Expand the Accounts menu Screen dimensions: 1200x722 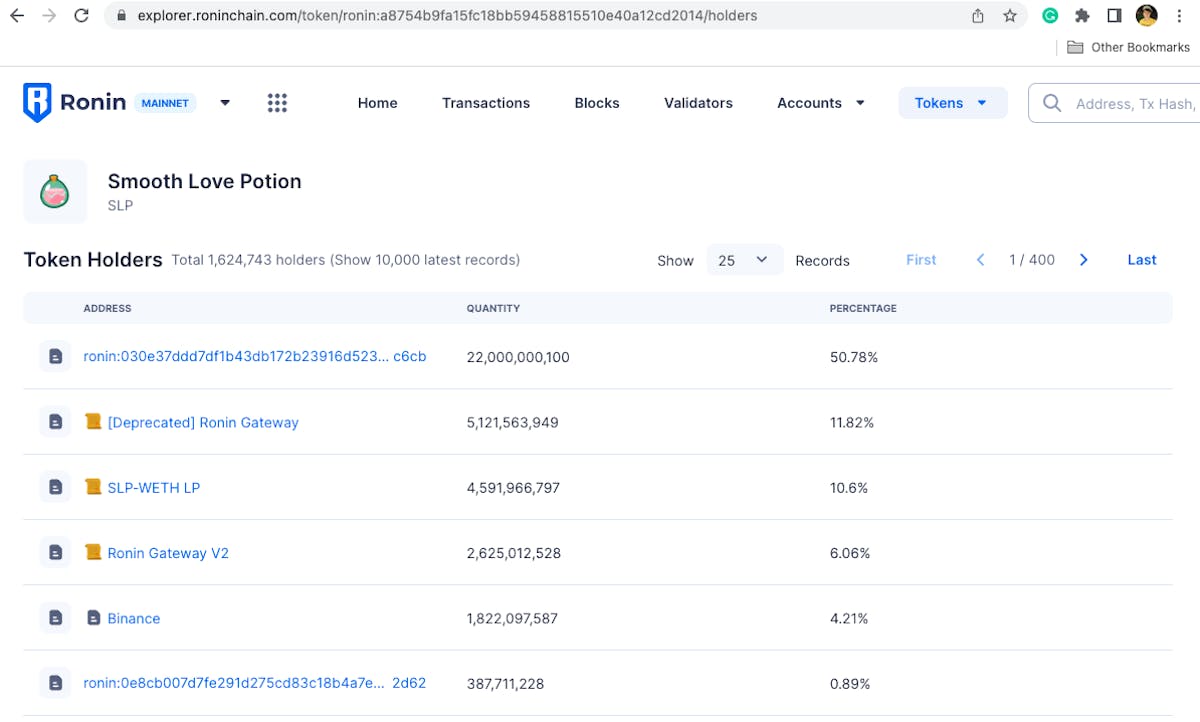point(820,103)
